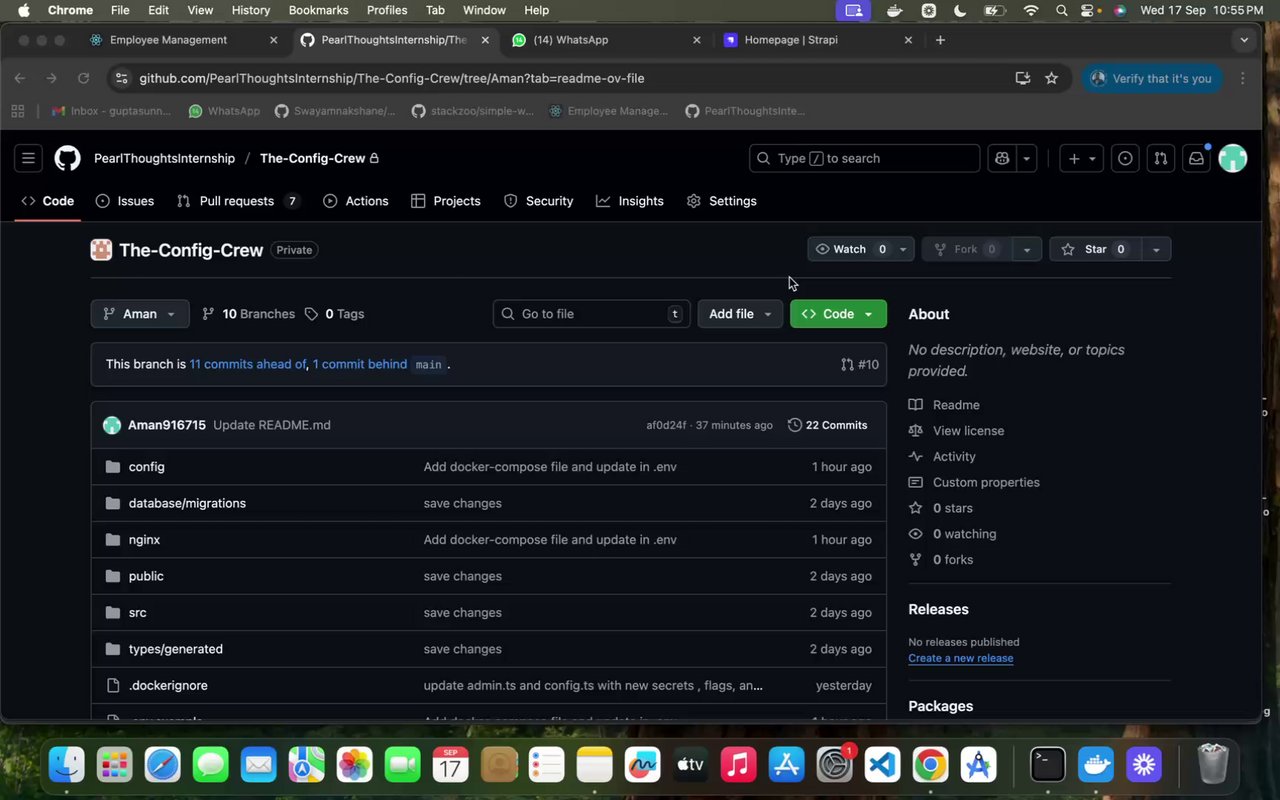Click the Chrome address bar URL

coord(392,78)
